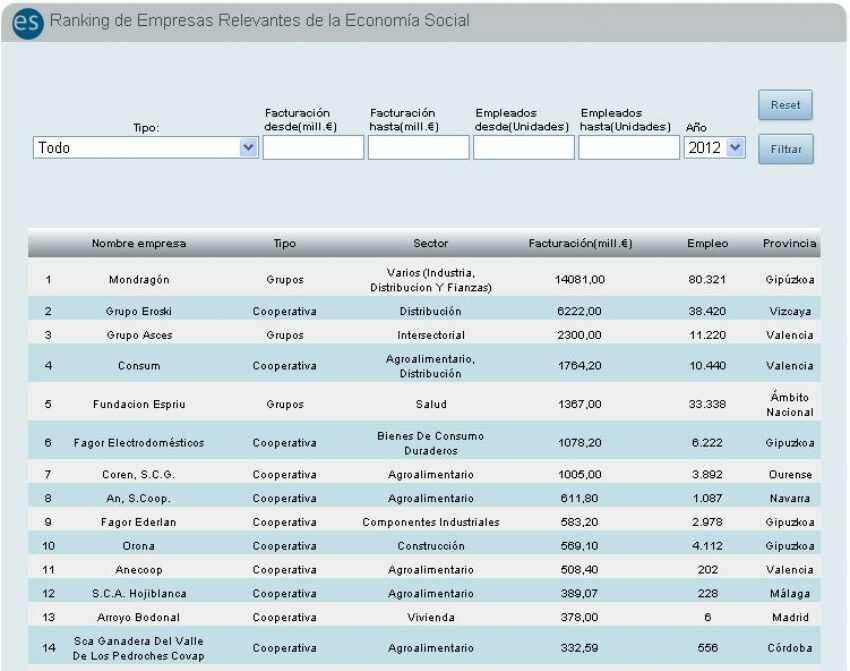
Task: Click the Componentes Industriales sector cell
Action: [x=431, y=522]
